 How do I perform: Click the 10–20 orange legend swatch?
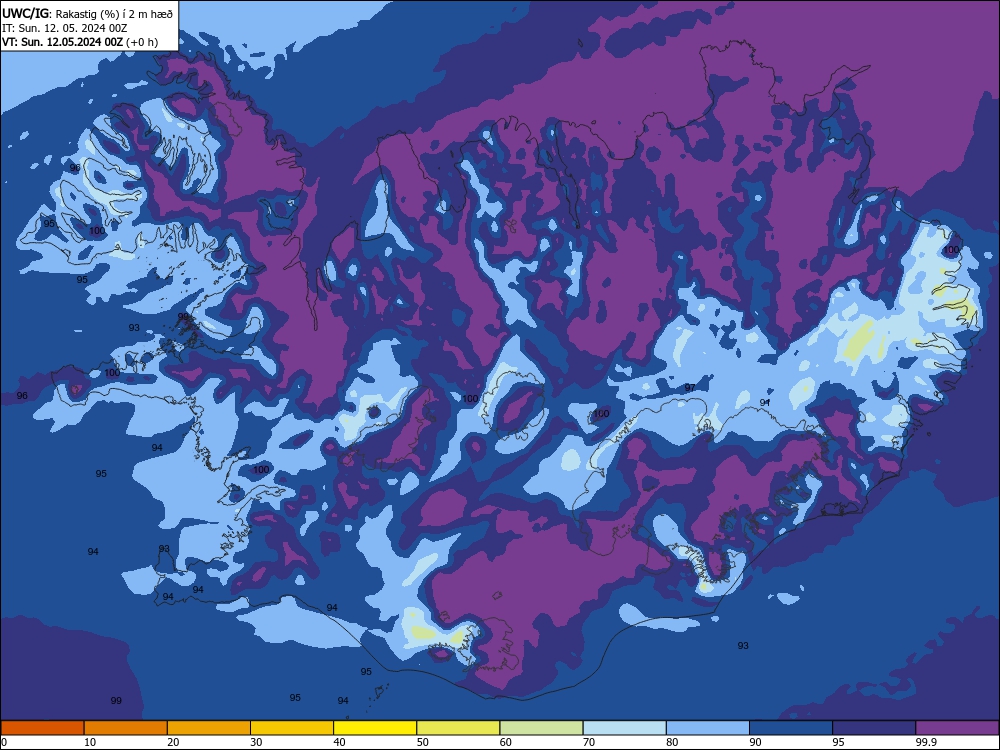click(x=126, y=728)
